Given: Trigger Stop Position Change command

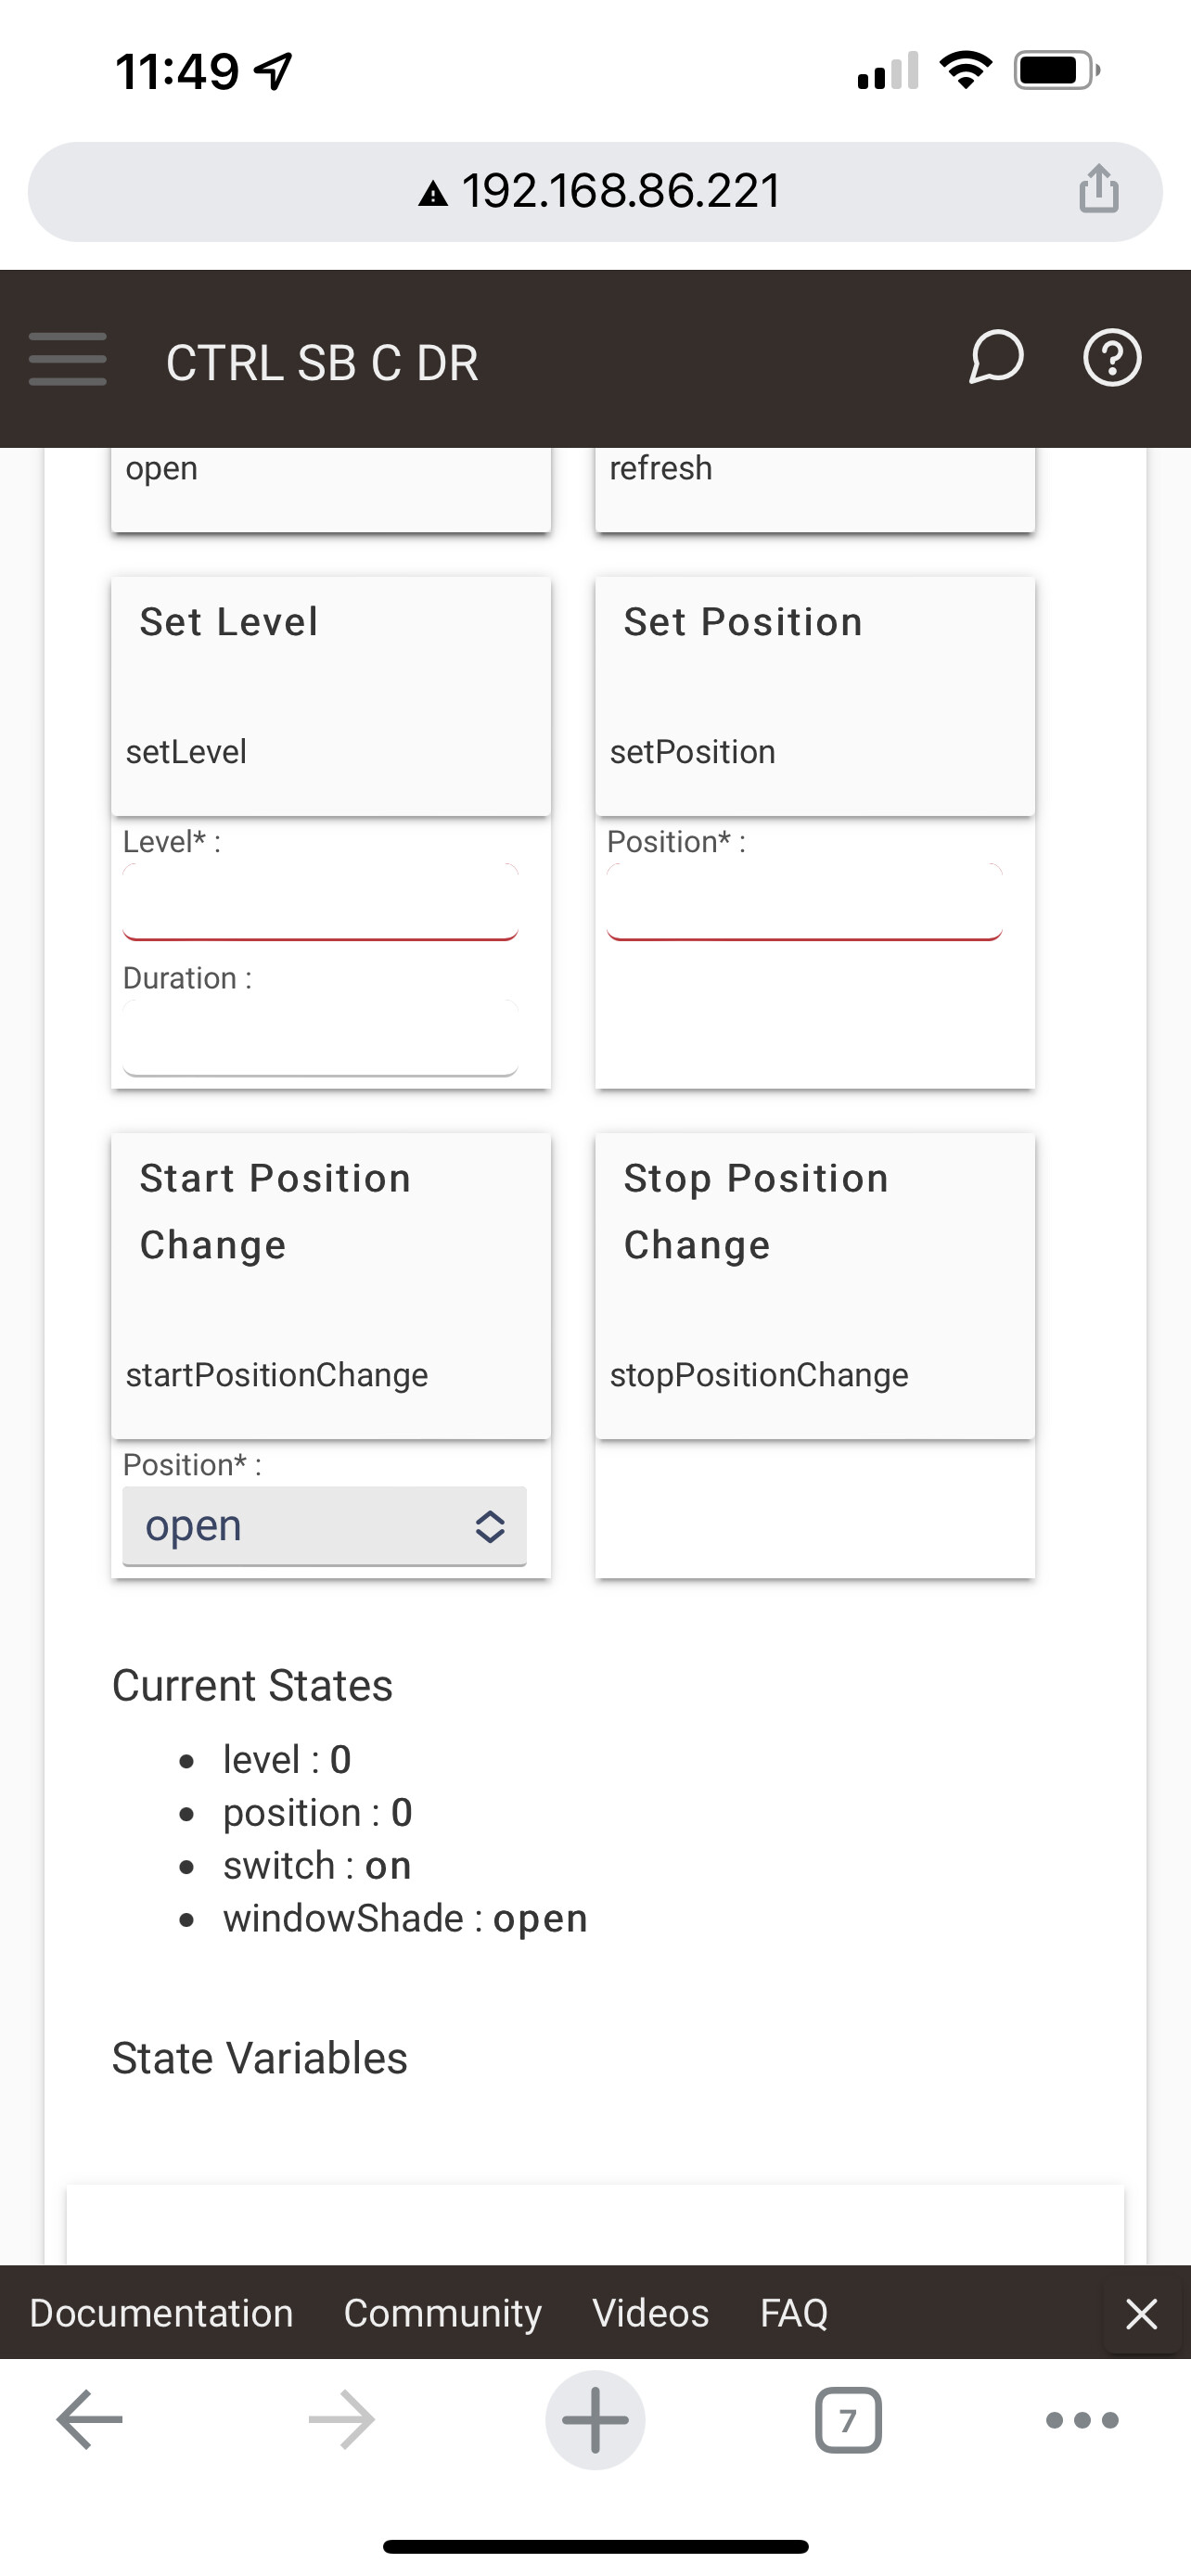Looking at the screenshot, I should point(815,1286).
